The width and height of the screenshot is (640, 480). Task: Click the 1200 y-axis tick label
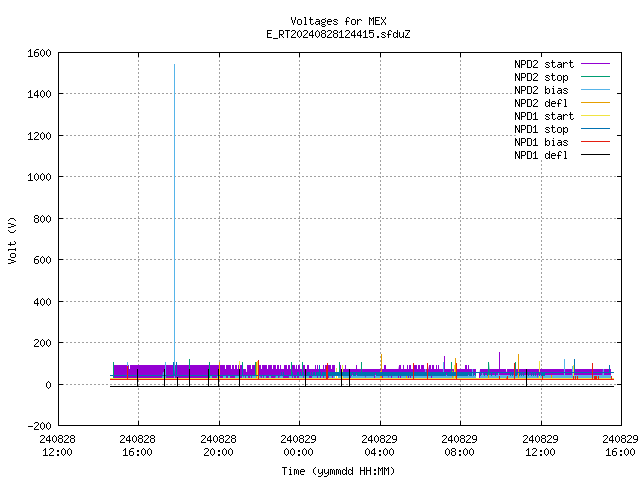(39, 136)
